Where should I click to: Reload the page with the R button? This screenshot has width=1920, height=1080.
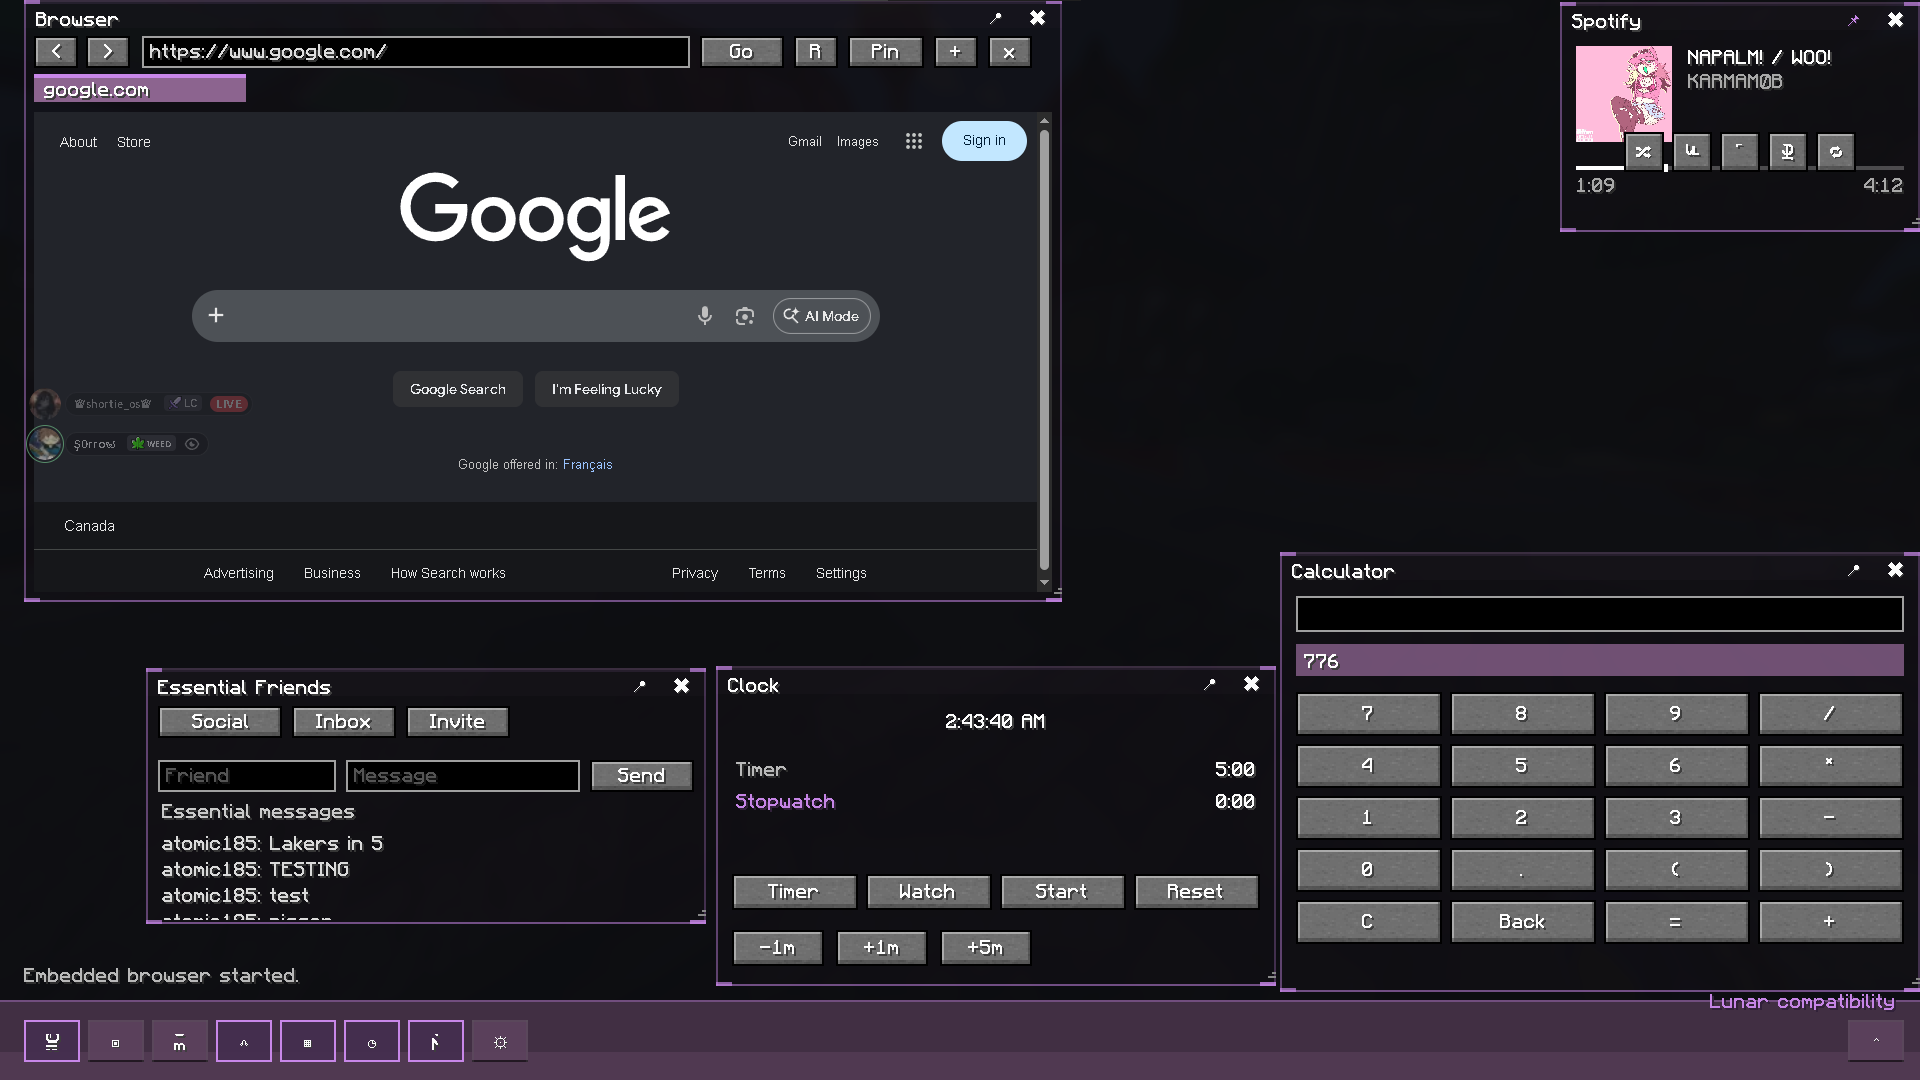click(x=815, y=52)
